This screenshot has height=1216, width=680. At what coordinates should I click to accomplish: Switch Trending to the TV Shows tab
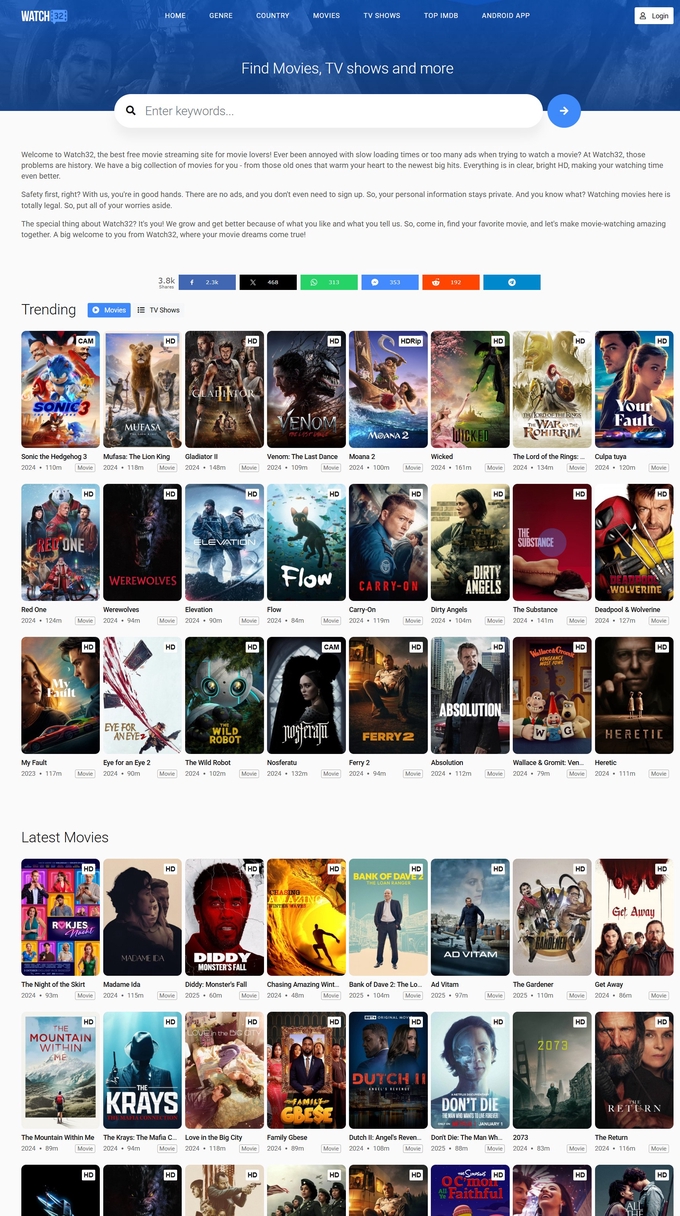(x=159, y=310)
